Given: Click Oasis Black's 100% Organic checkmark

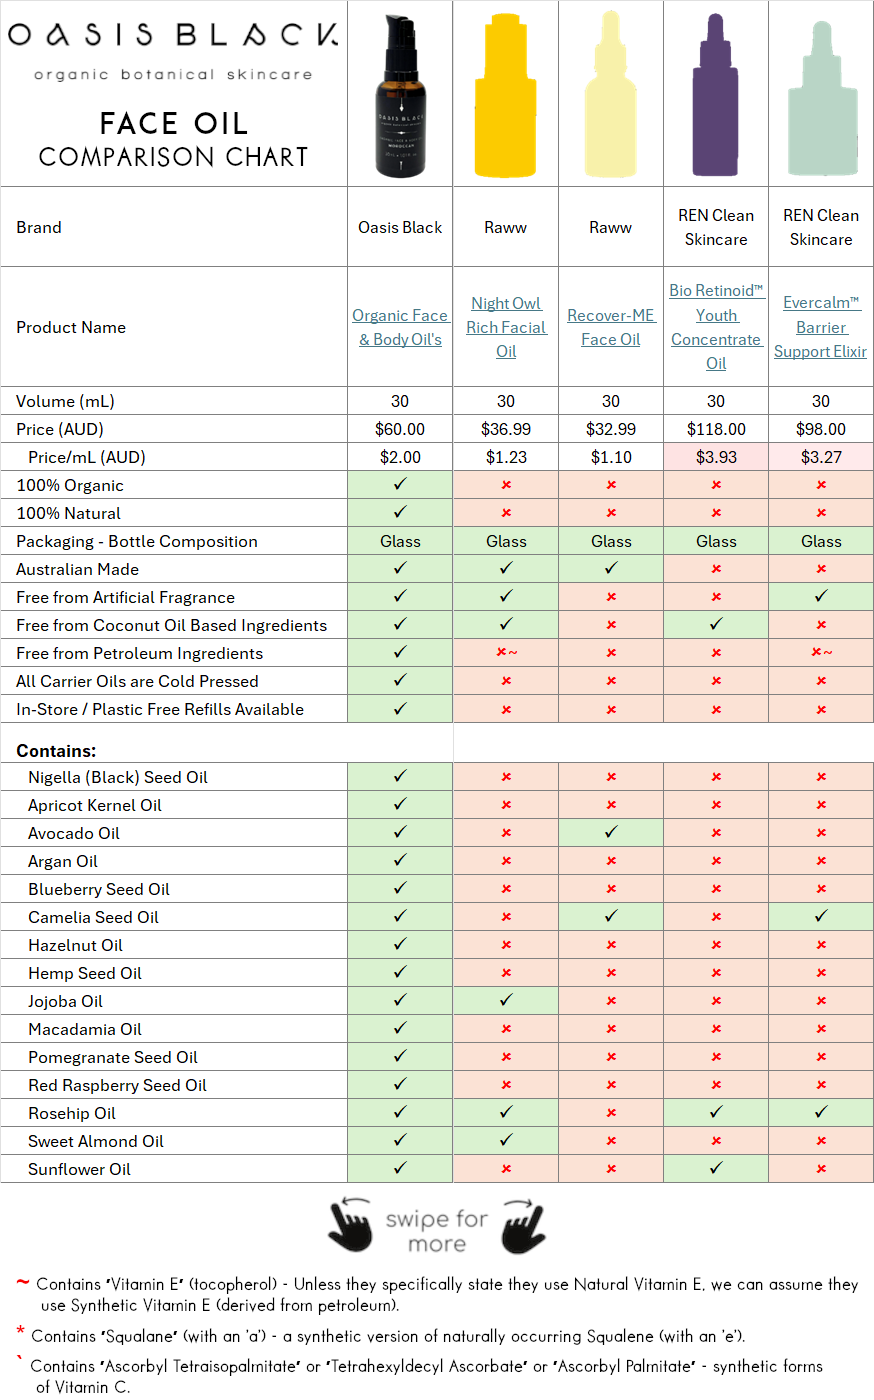Looking at the screenshot, I should [x=400, y=484].
